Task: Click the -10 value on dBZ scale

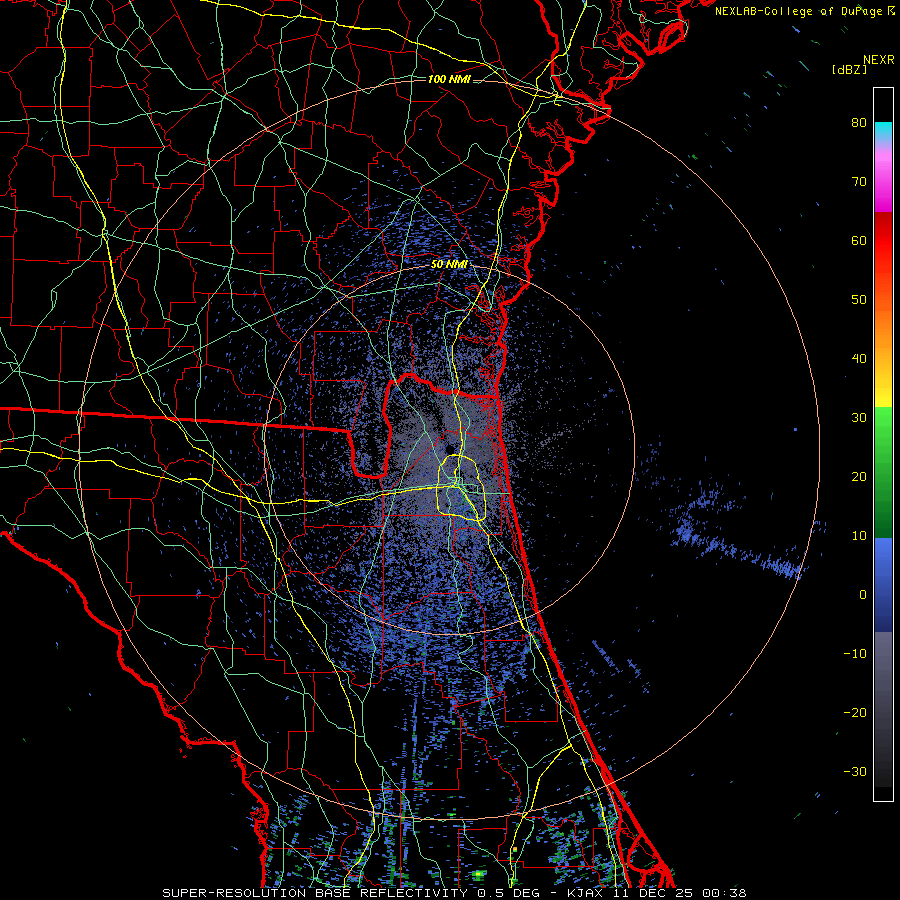Action: click(855, 653)
